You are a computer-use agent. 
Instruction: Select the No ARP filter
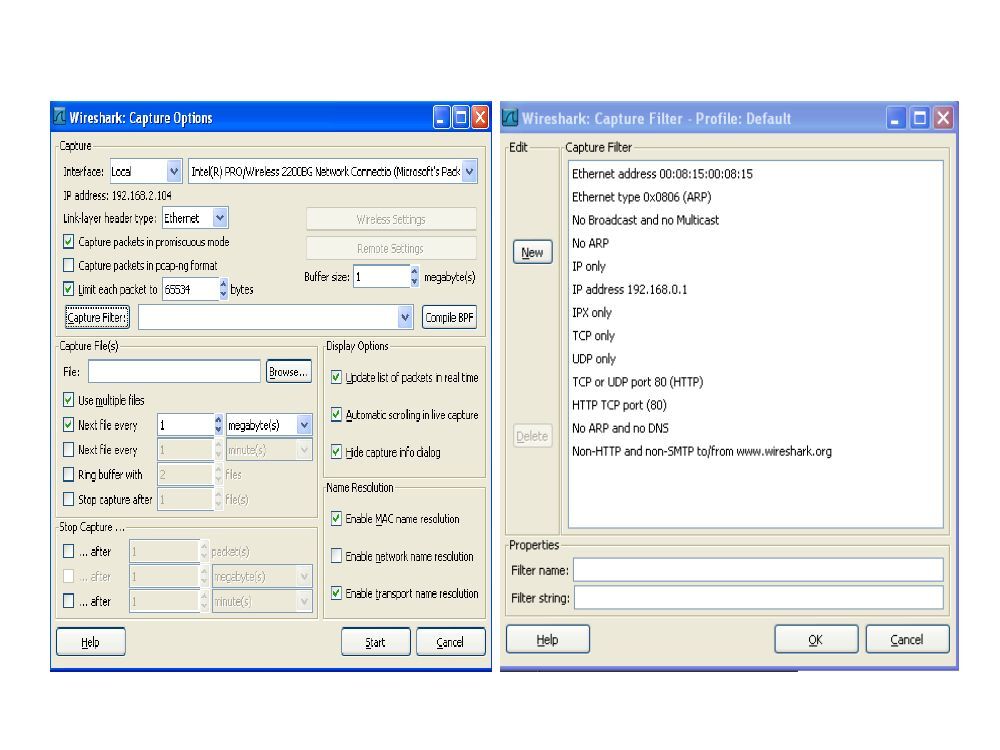[590, 243]
